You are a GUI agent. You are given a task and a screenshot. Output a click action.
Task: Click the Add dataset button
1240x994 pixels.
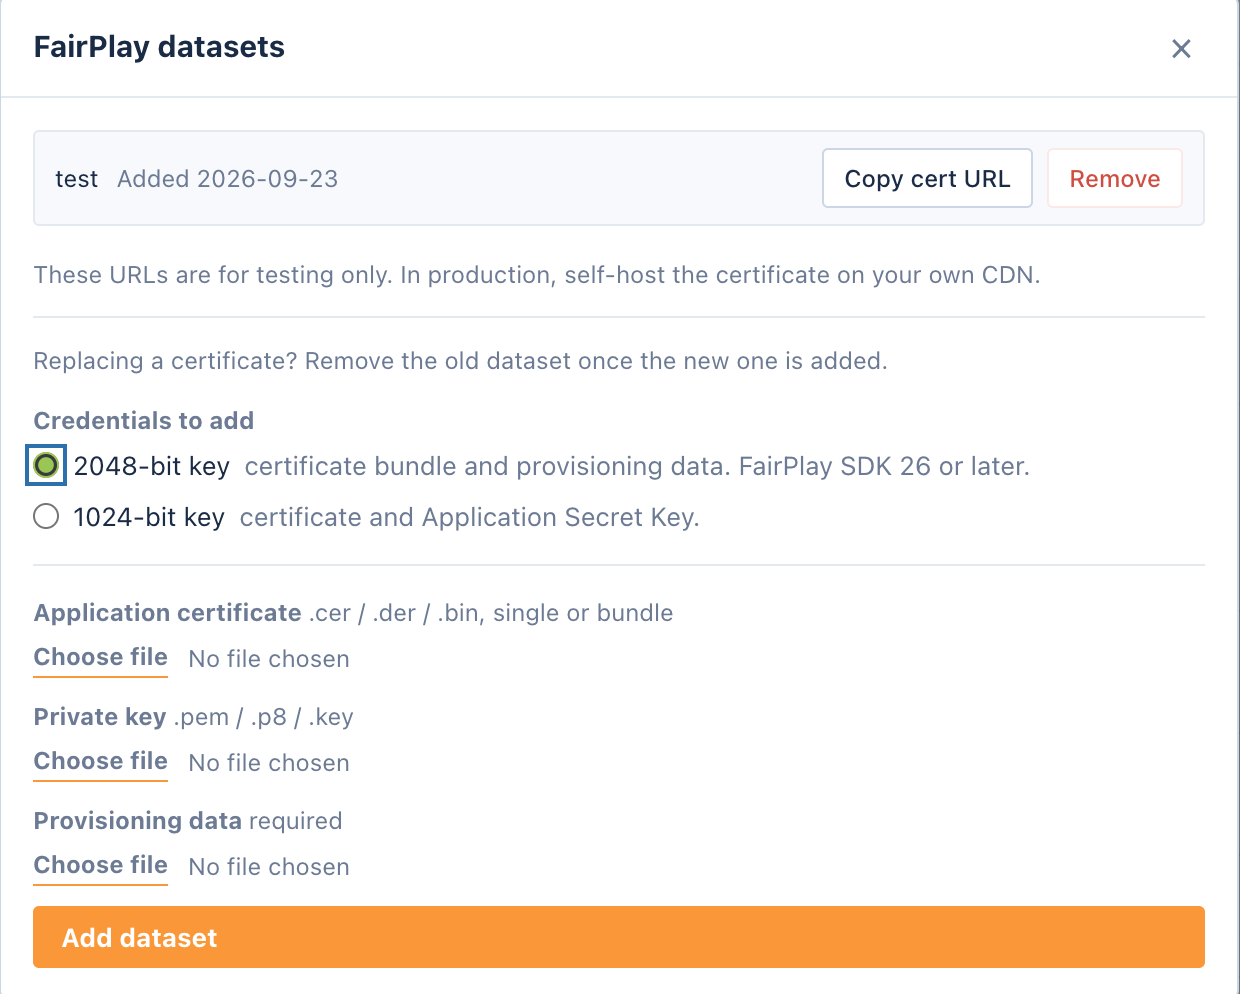pyautogui.click(x=619, y=937)
